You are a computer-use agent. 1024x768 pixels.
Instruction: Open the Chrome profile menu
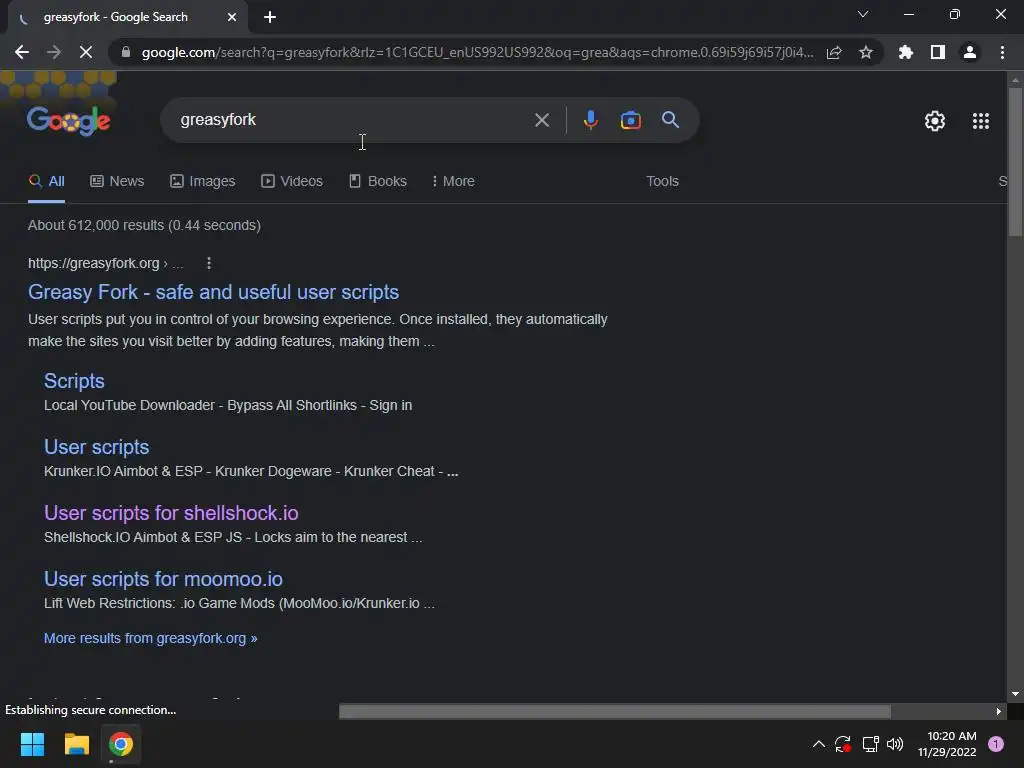click(x=970, y=52)
